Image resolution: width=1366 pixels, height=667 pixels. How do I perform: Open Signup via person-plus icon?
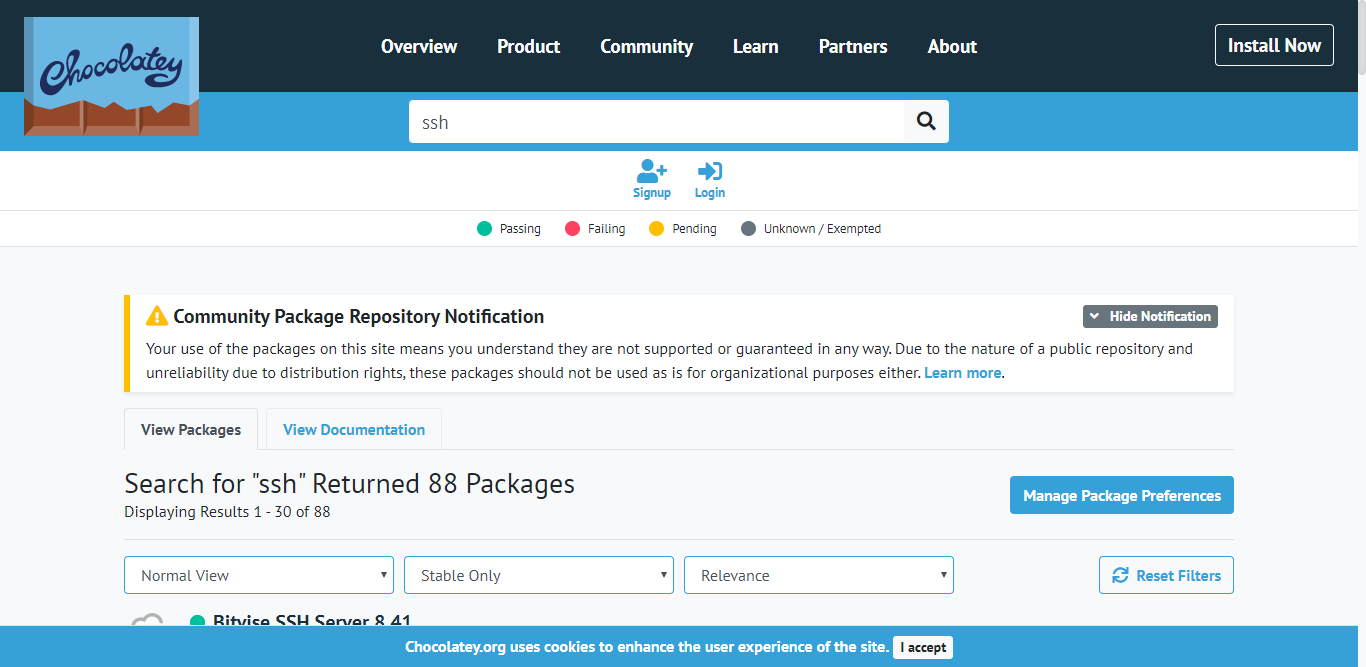[652, 171]
